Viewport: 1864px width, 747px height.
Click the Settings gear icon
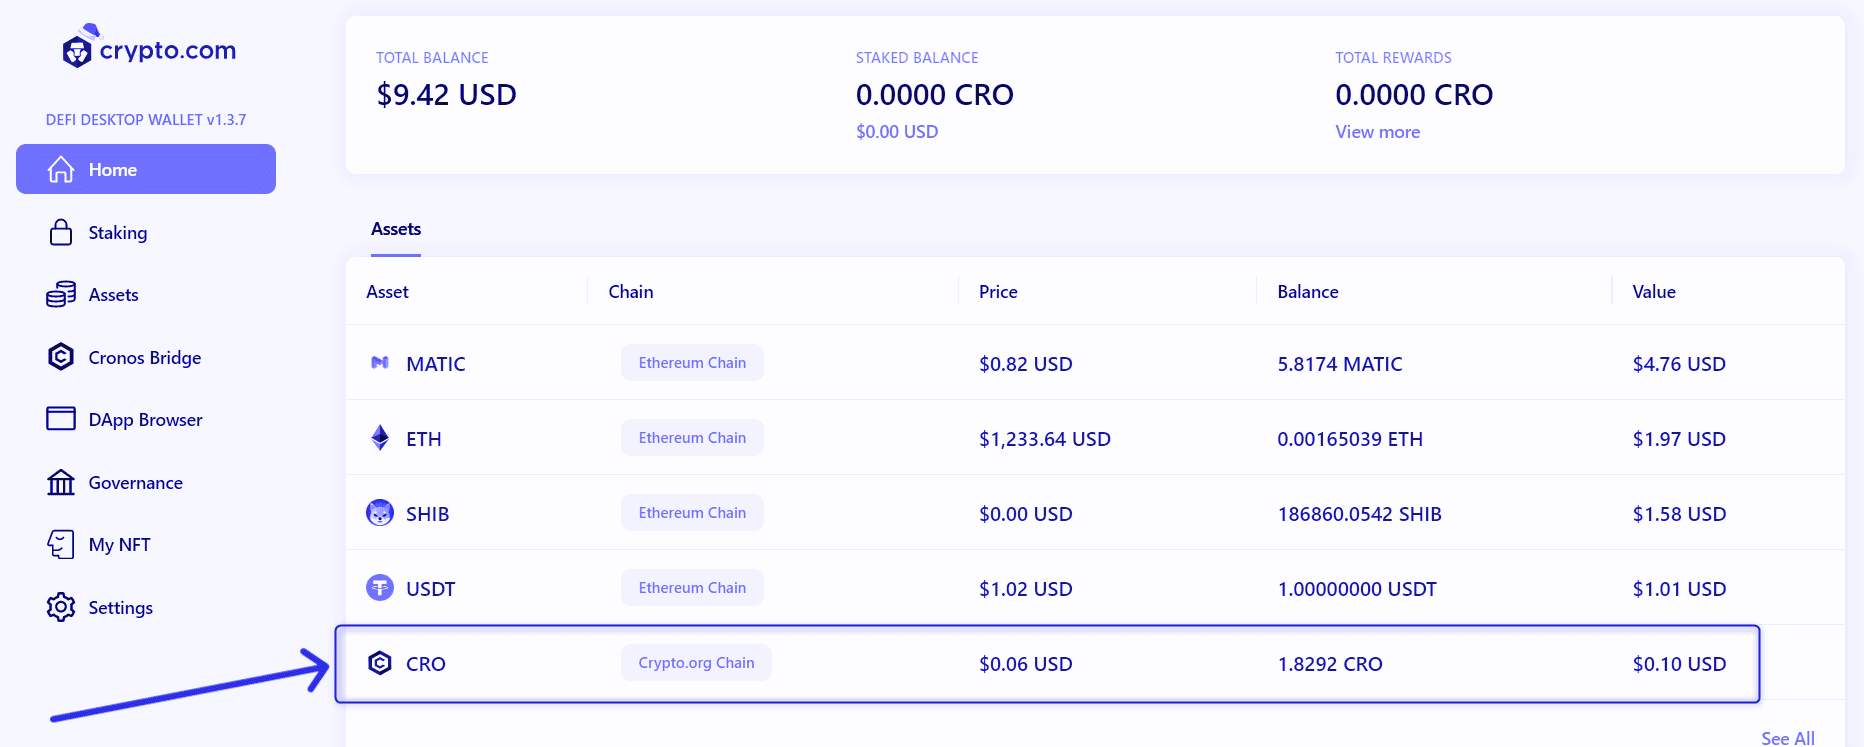61,607
